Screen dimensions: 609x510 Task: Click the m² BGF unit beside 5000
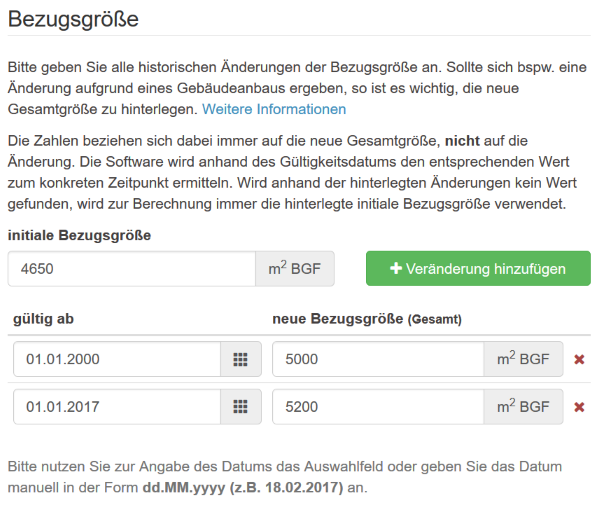(523, 359)
